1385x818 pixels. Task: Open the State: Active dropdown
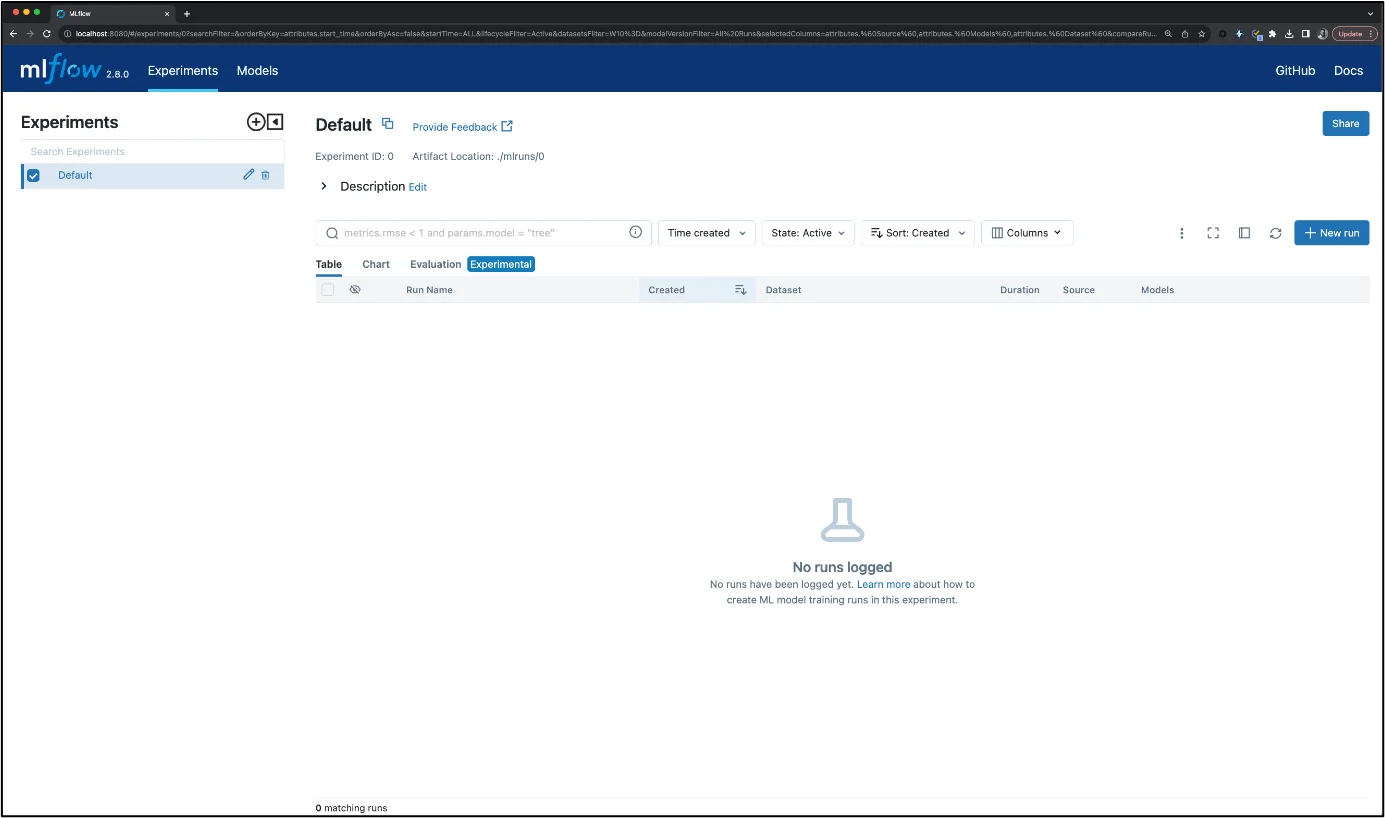coord(808,233)
